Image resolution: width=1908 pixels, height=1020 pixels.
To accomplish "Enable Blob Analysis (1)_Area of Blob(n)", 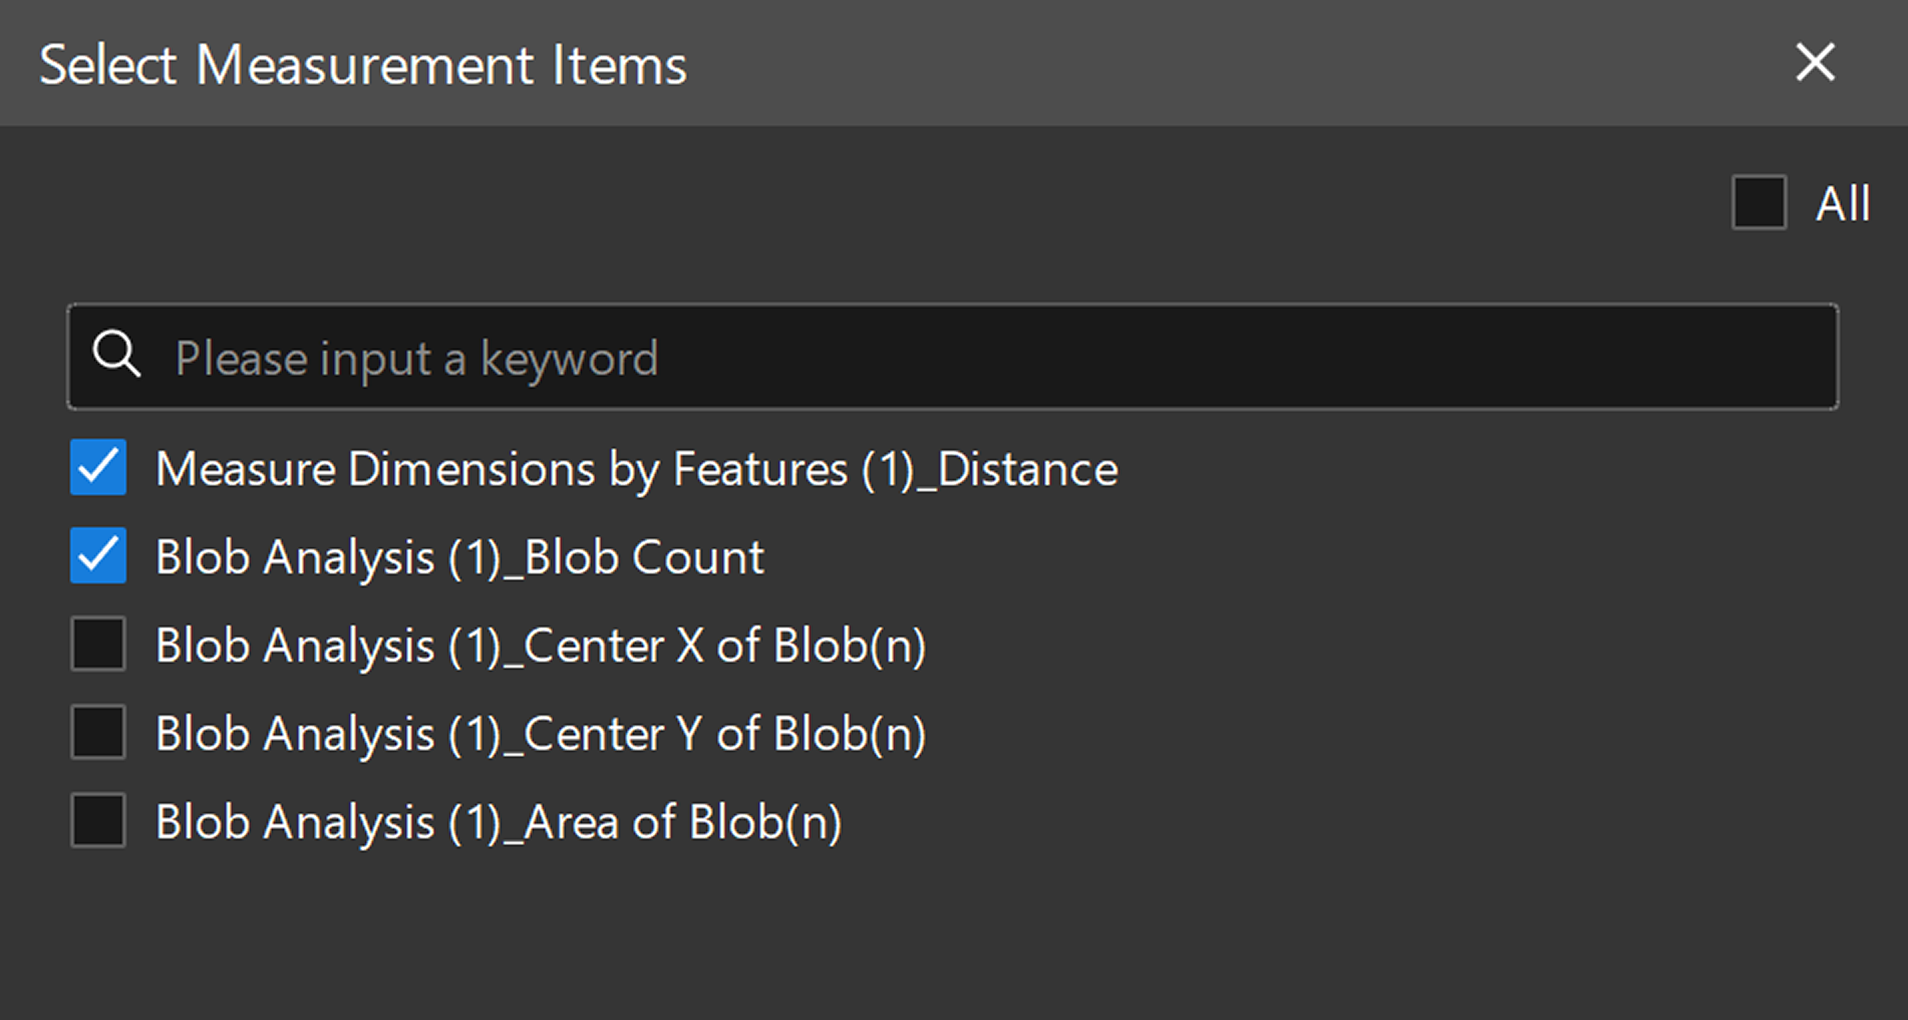I will pos(97,821).
